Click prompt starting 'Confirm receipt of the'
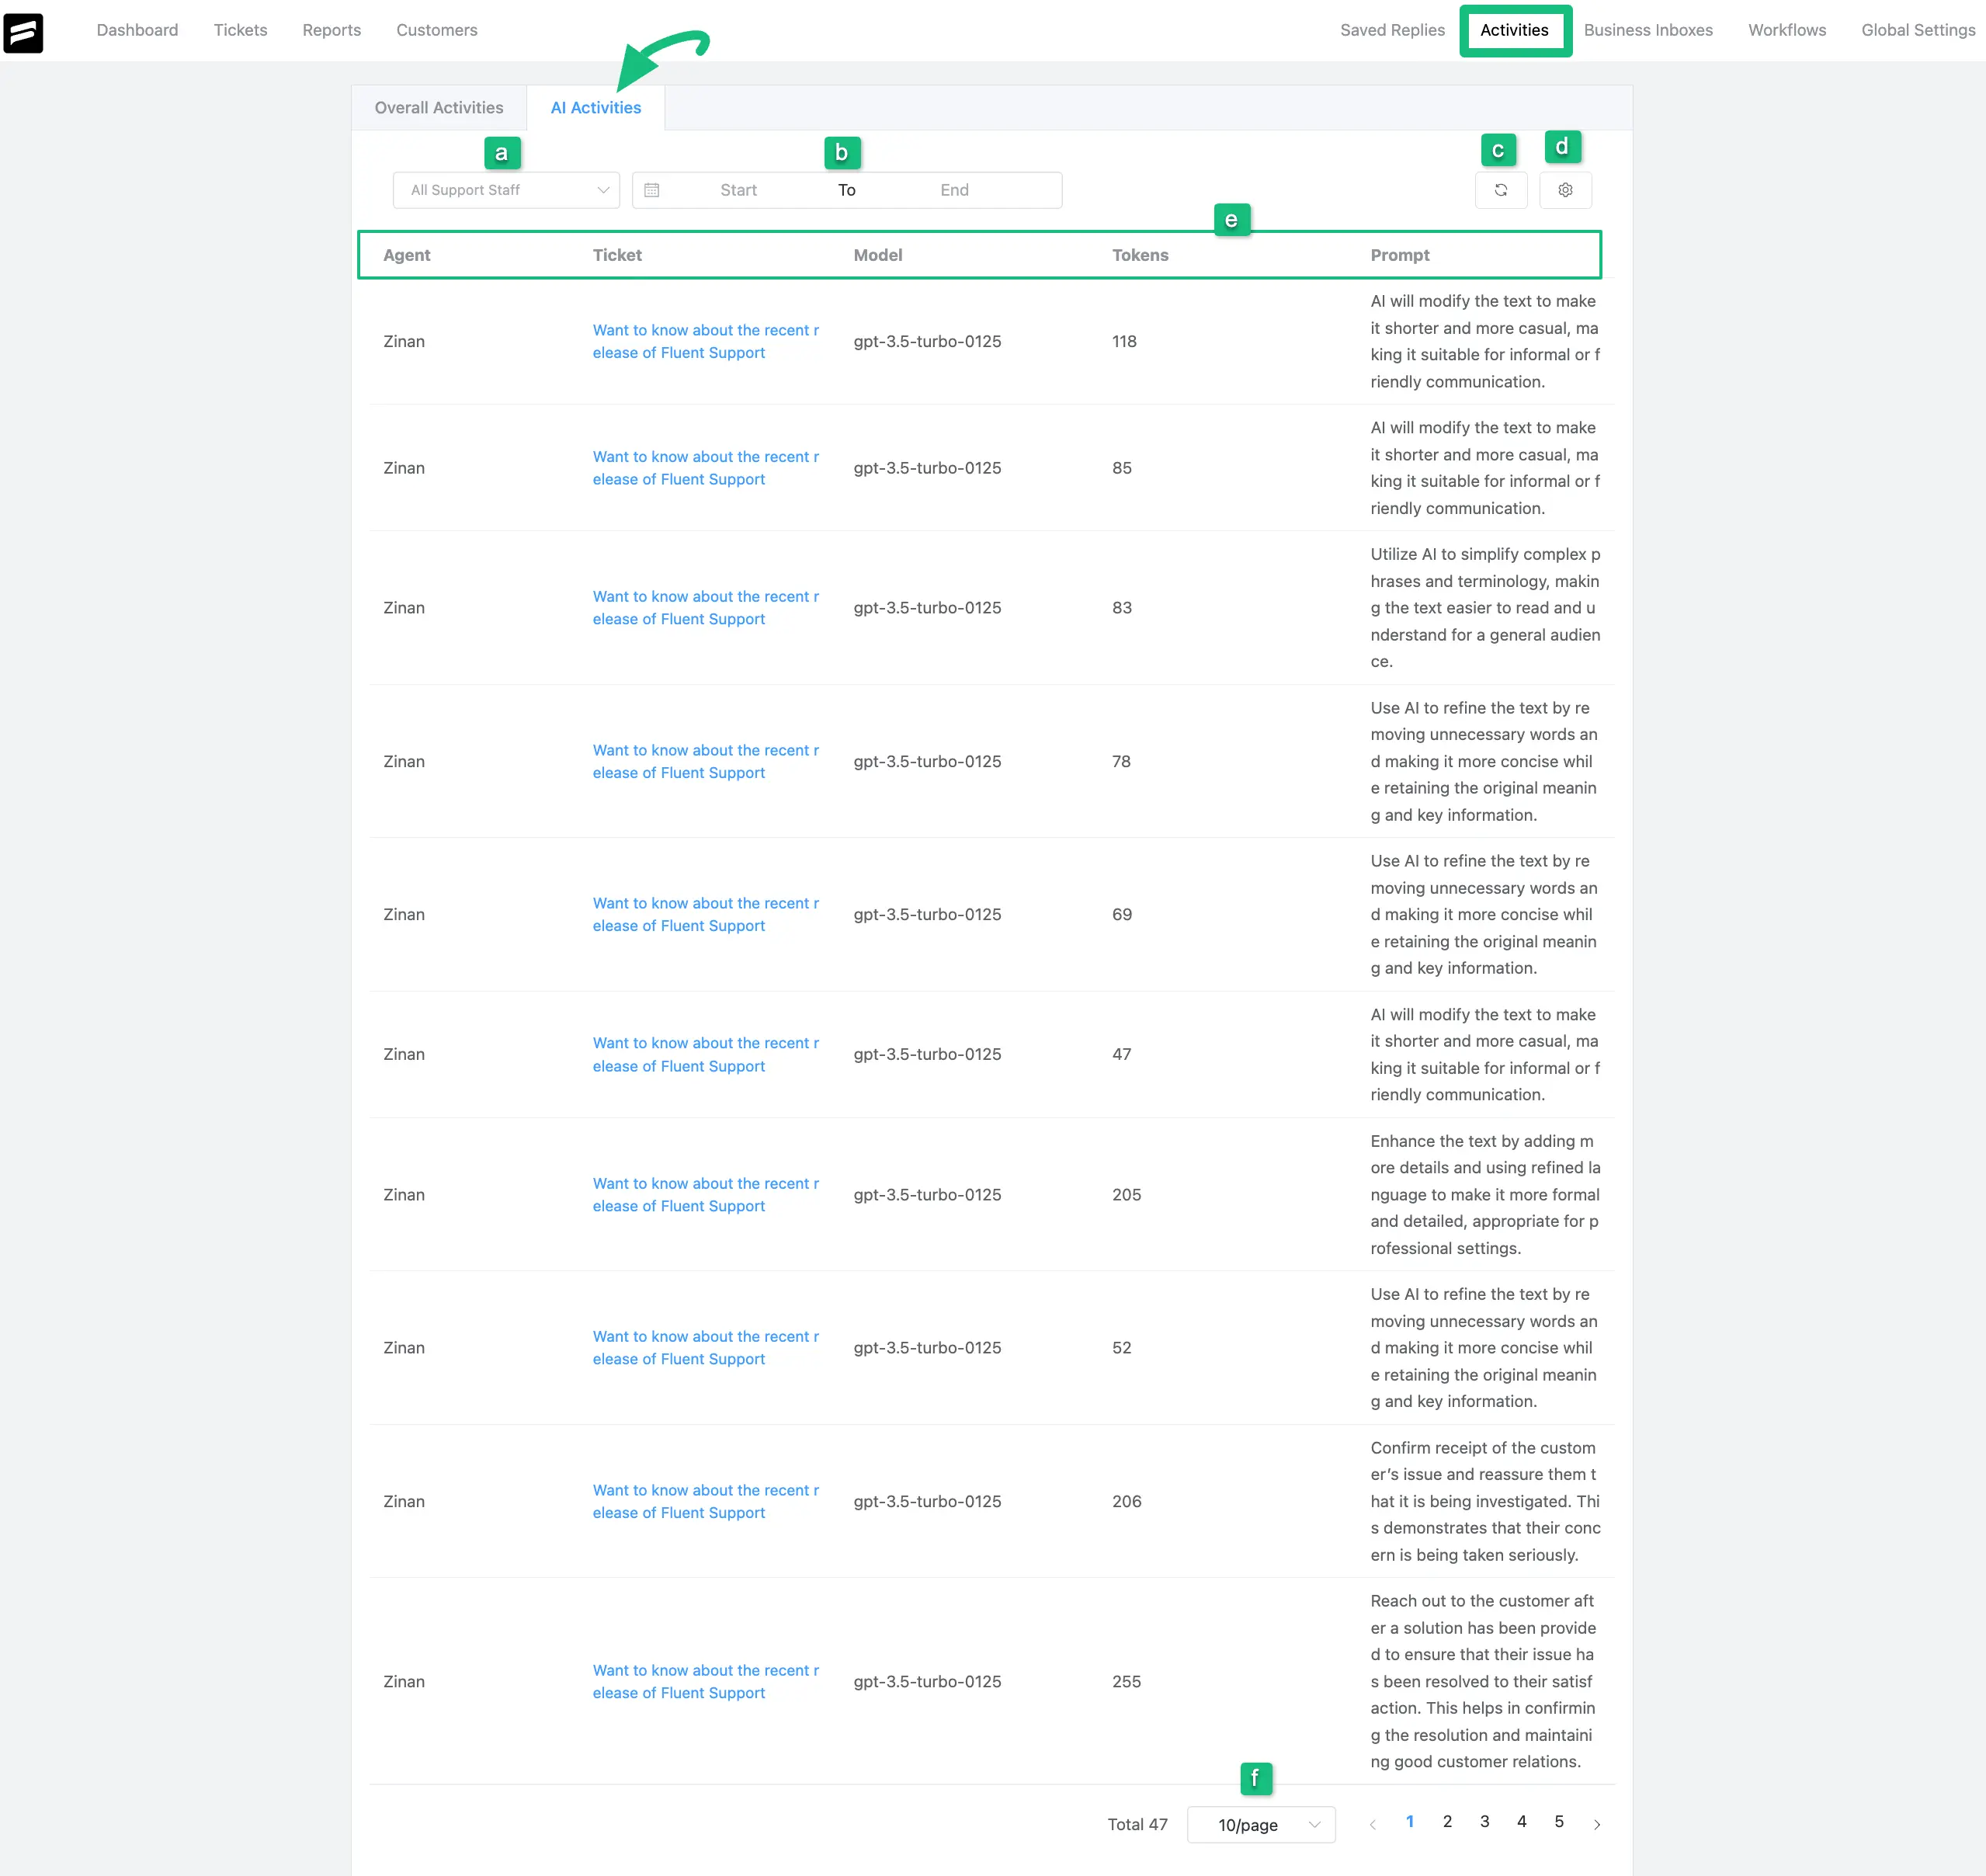The width and height of the screenshot is (1986, 1876). tap(1485, 1502)
